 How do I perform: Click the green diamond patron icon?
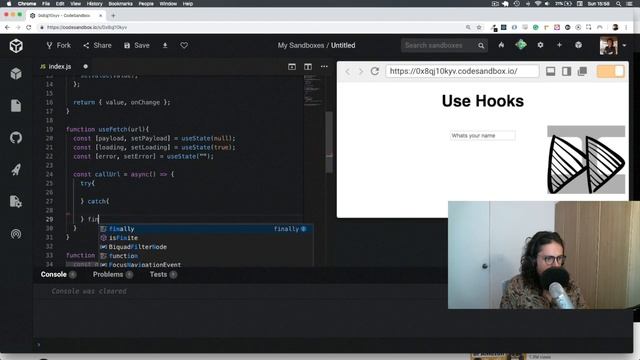click(521, 45)
